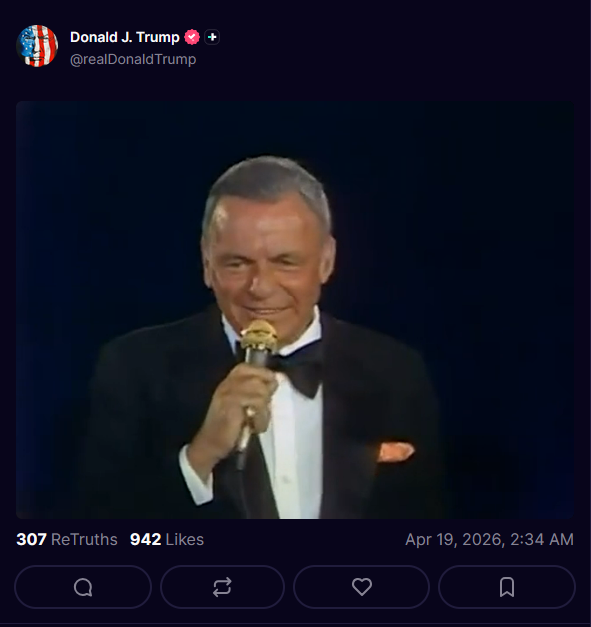591x627 pixels.
Task: Click the word ReTruths under the video
Action: click(84, 539)
